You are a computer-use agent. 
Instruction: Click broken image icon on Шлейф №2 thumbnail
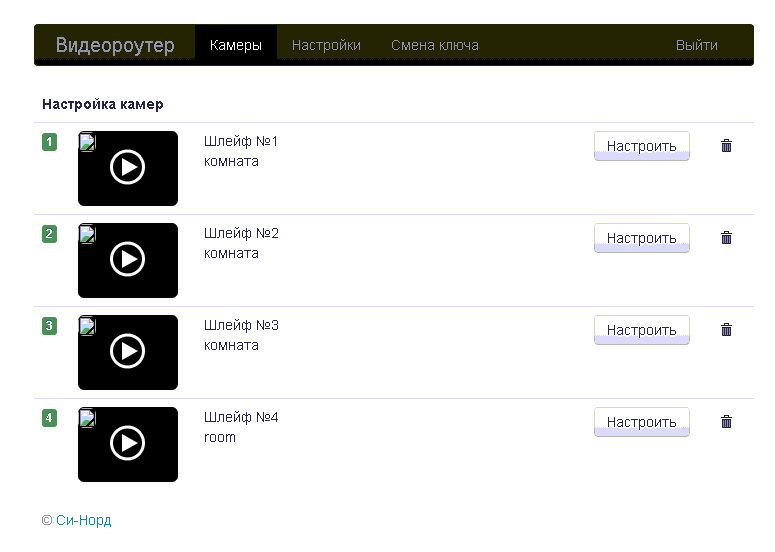[87, 234]
